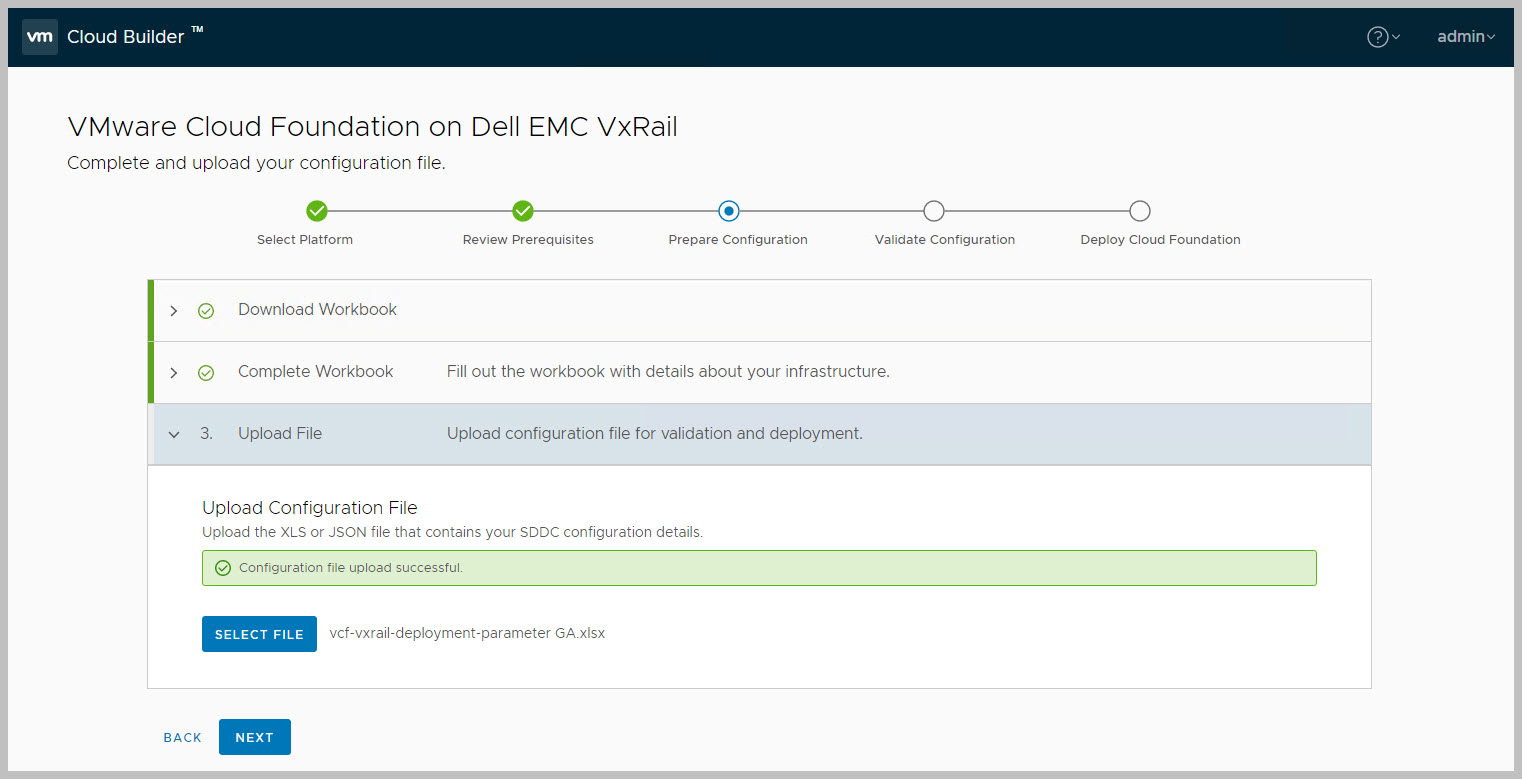The width and height of the screenshot is (1522, 779).
Task: Expand the Complete Workbook section chevron
Action: (x=174, y=373)
